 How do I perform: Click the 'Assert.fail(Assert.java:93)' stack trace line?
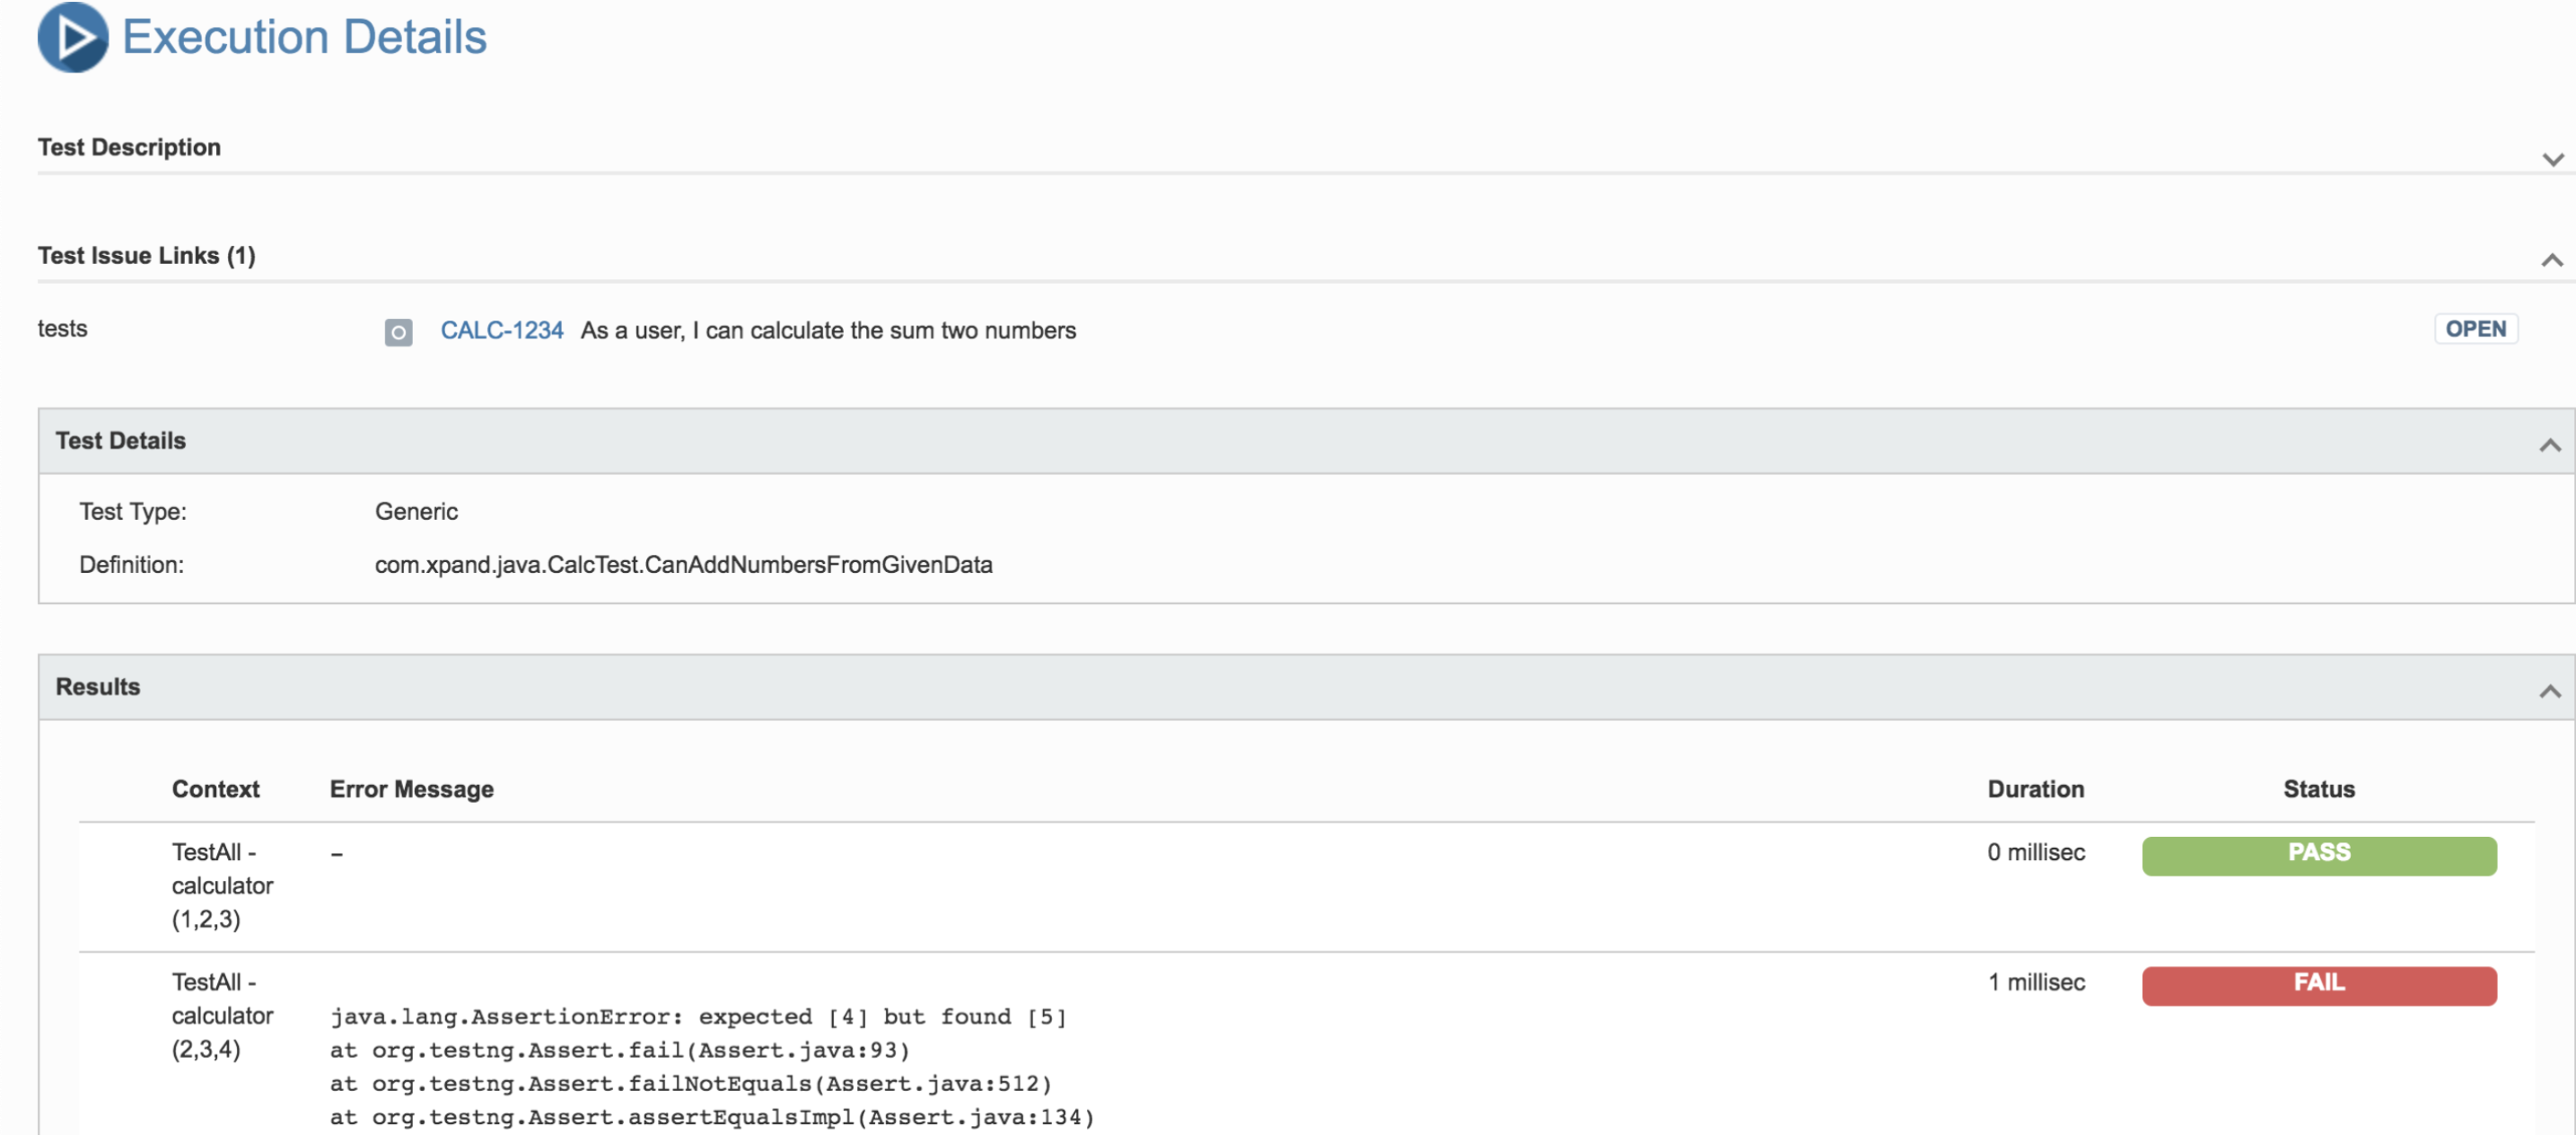619,1050
